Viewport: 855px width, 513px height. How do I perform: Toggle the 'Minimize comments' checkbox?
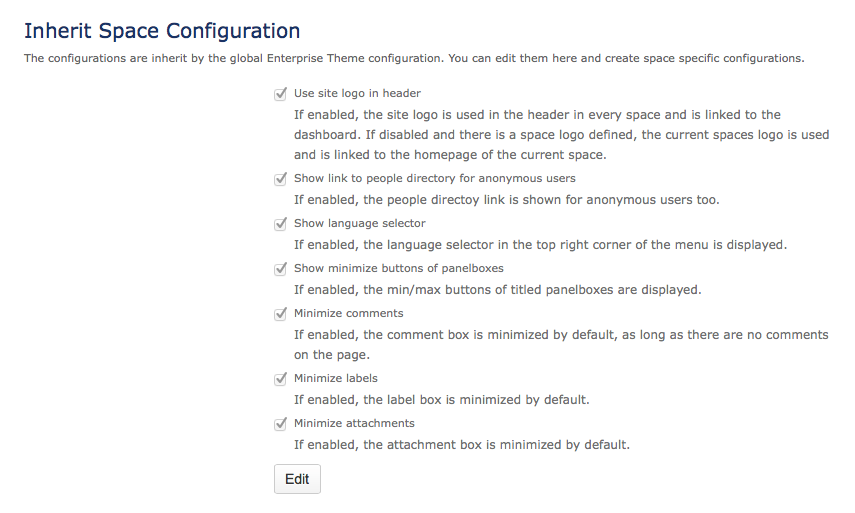coord(281,314)
